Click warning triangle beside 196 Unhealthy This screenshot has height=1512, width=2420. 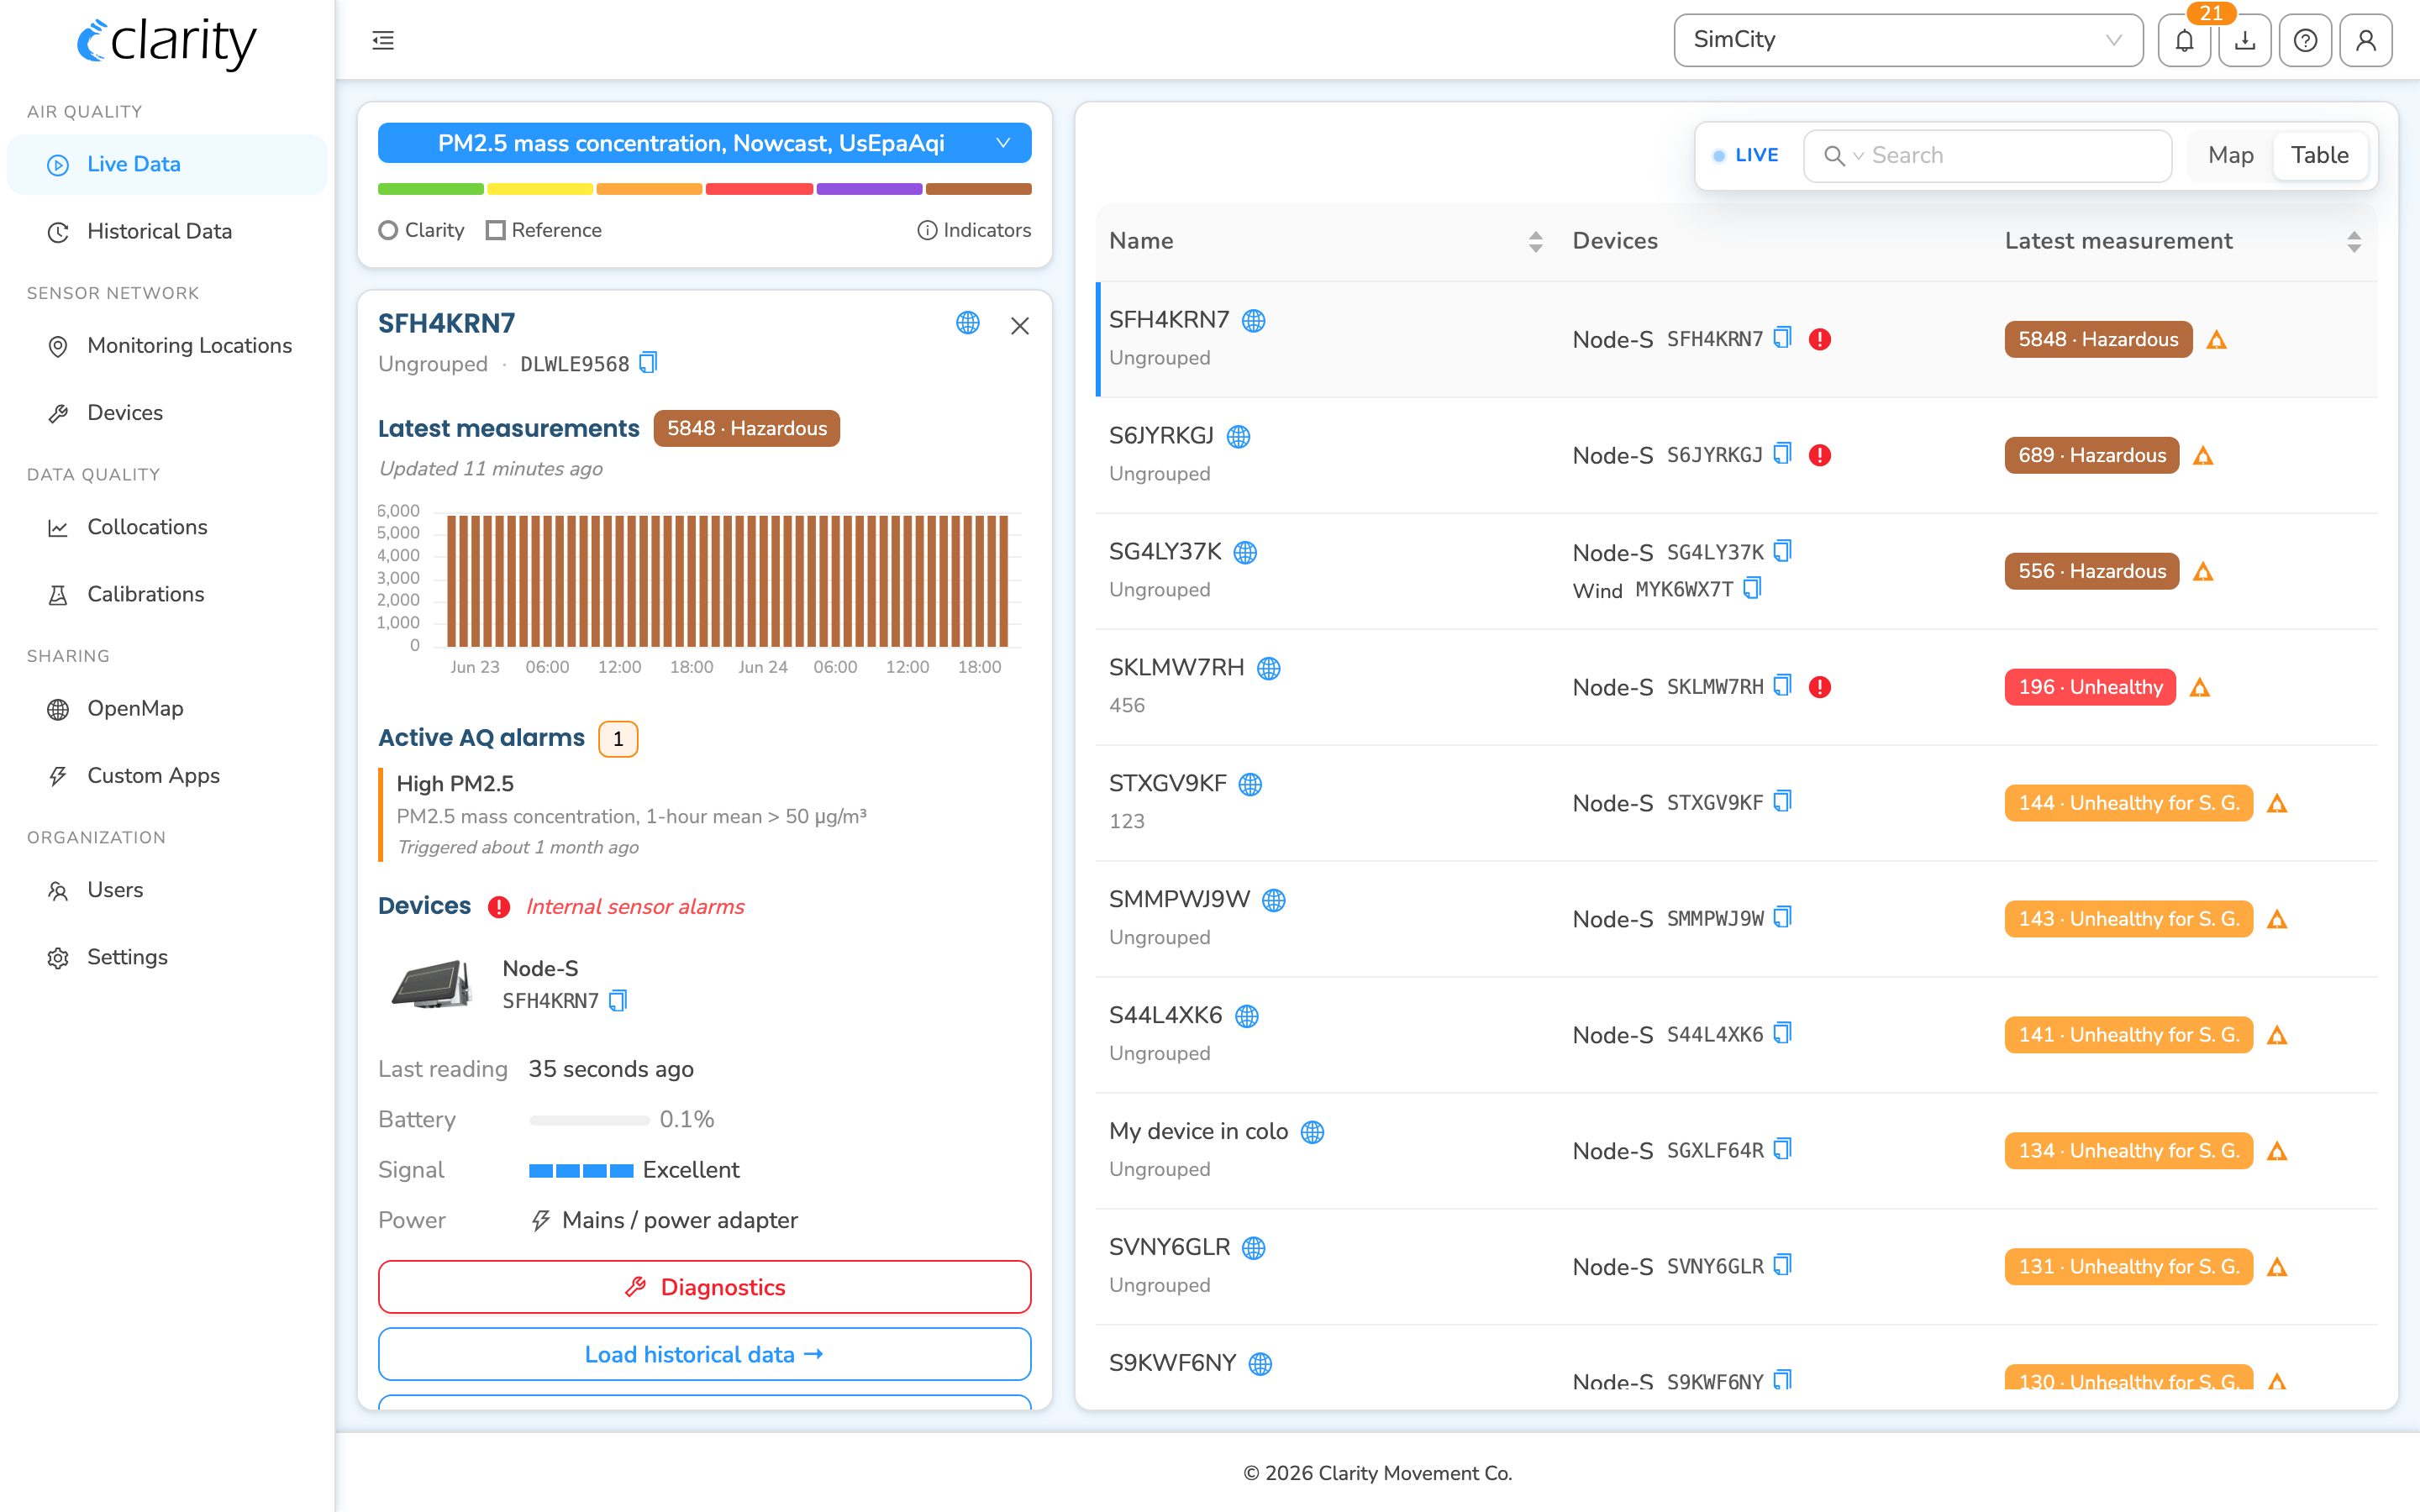(x=2200, y=688)
